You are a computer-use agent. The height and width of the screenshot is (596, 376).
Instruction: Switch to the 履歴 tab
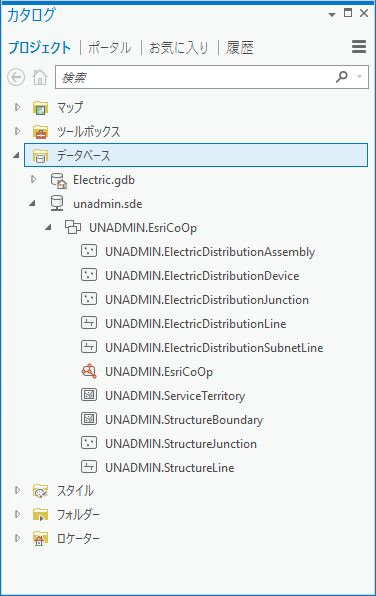point(240,48)
